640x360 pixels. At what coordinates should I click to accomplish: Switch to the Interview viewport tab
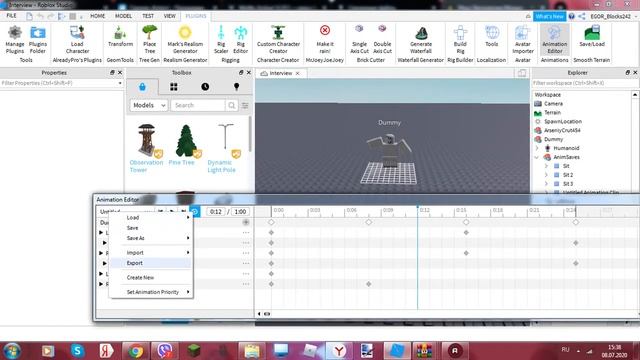(280, 73)
